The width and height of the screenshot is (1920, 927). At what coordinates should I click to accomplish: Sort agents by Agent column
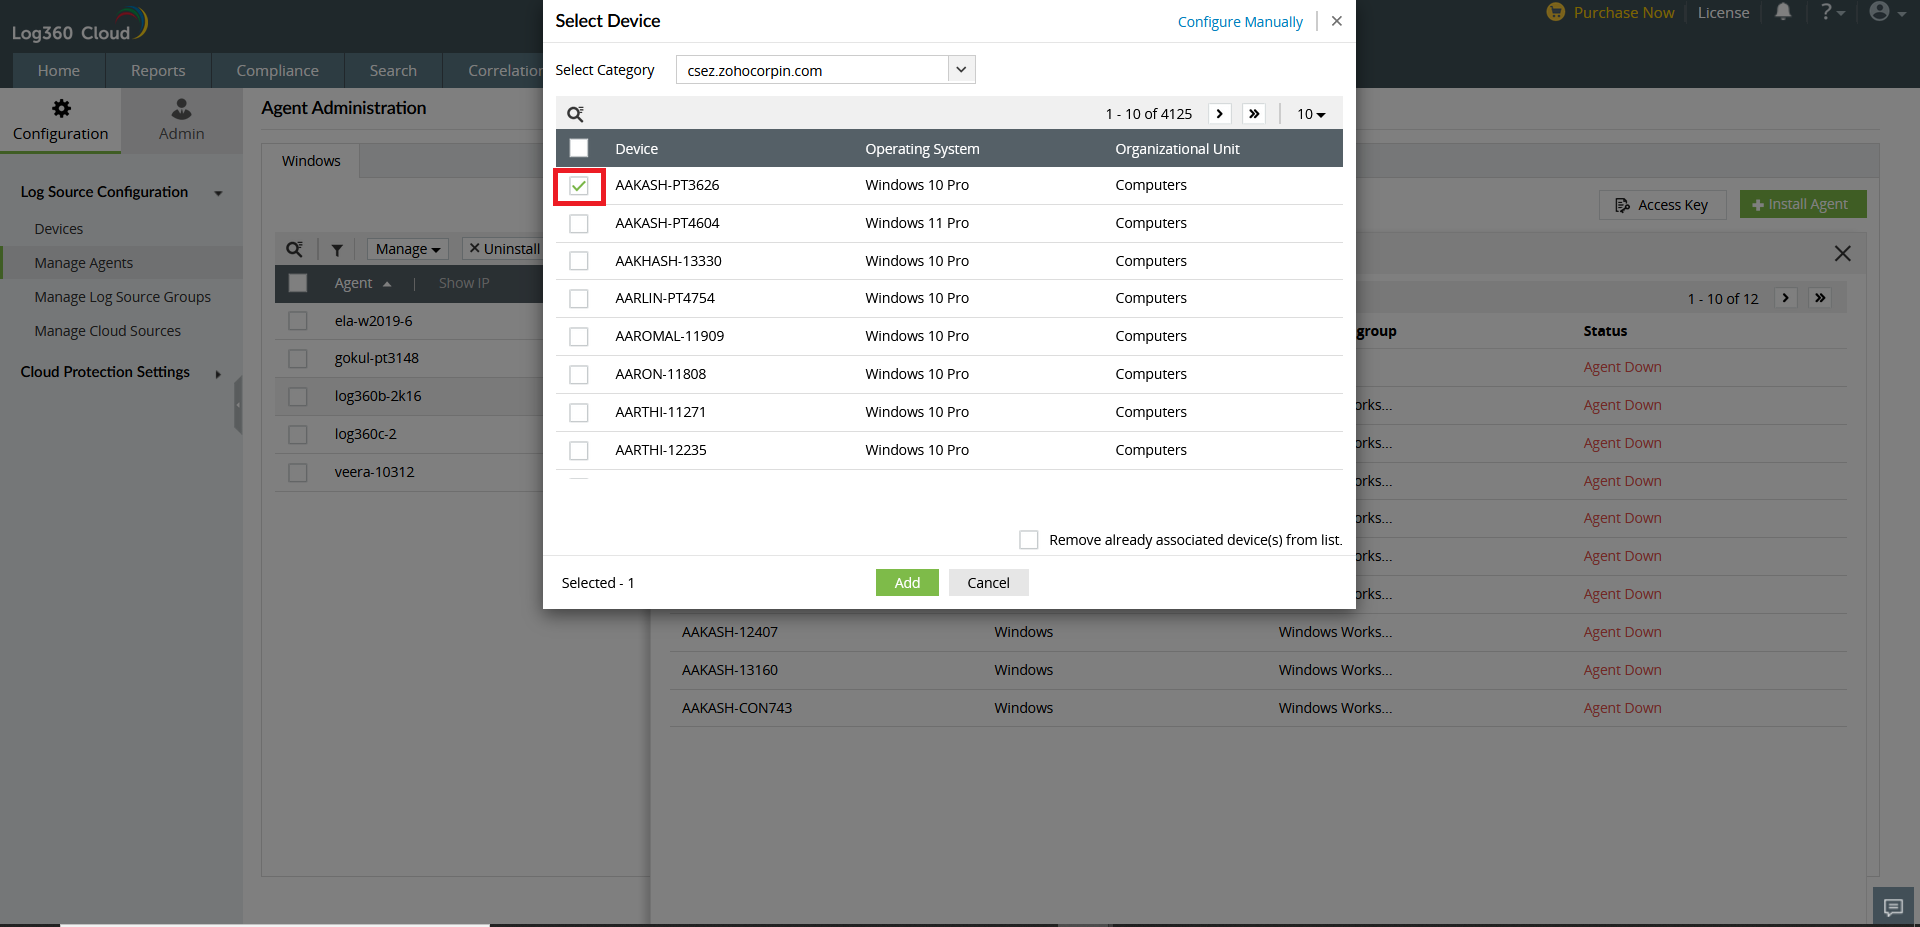(x=362, y=284)
